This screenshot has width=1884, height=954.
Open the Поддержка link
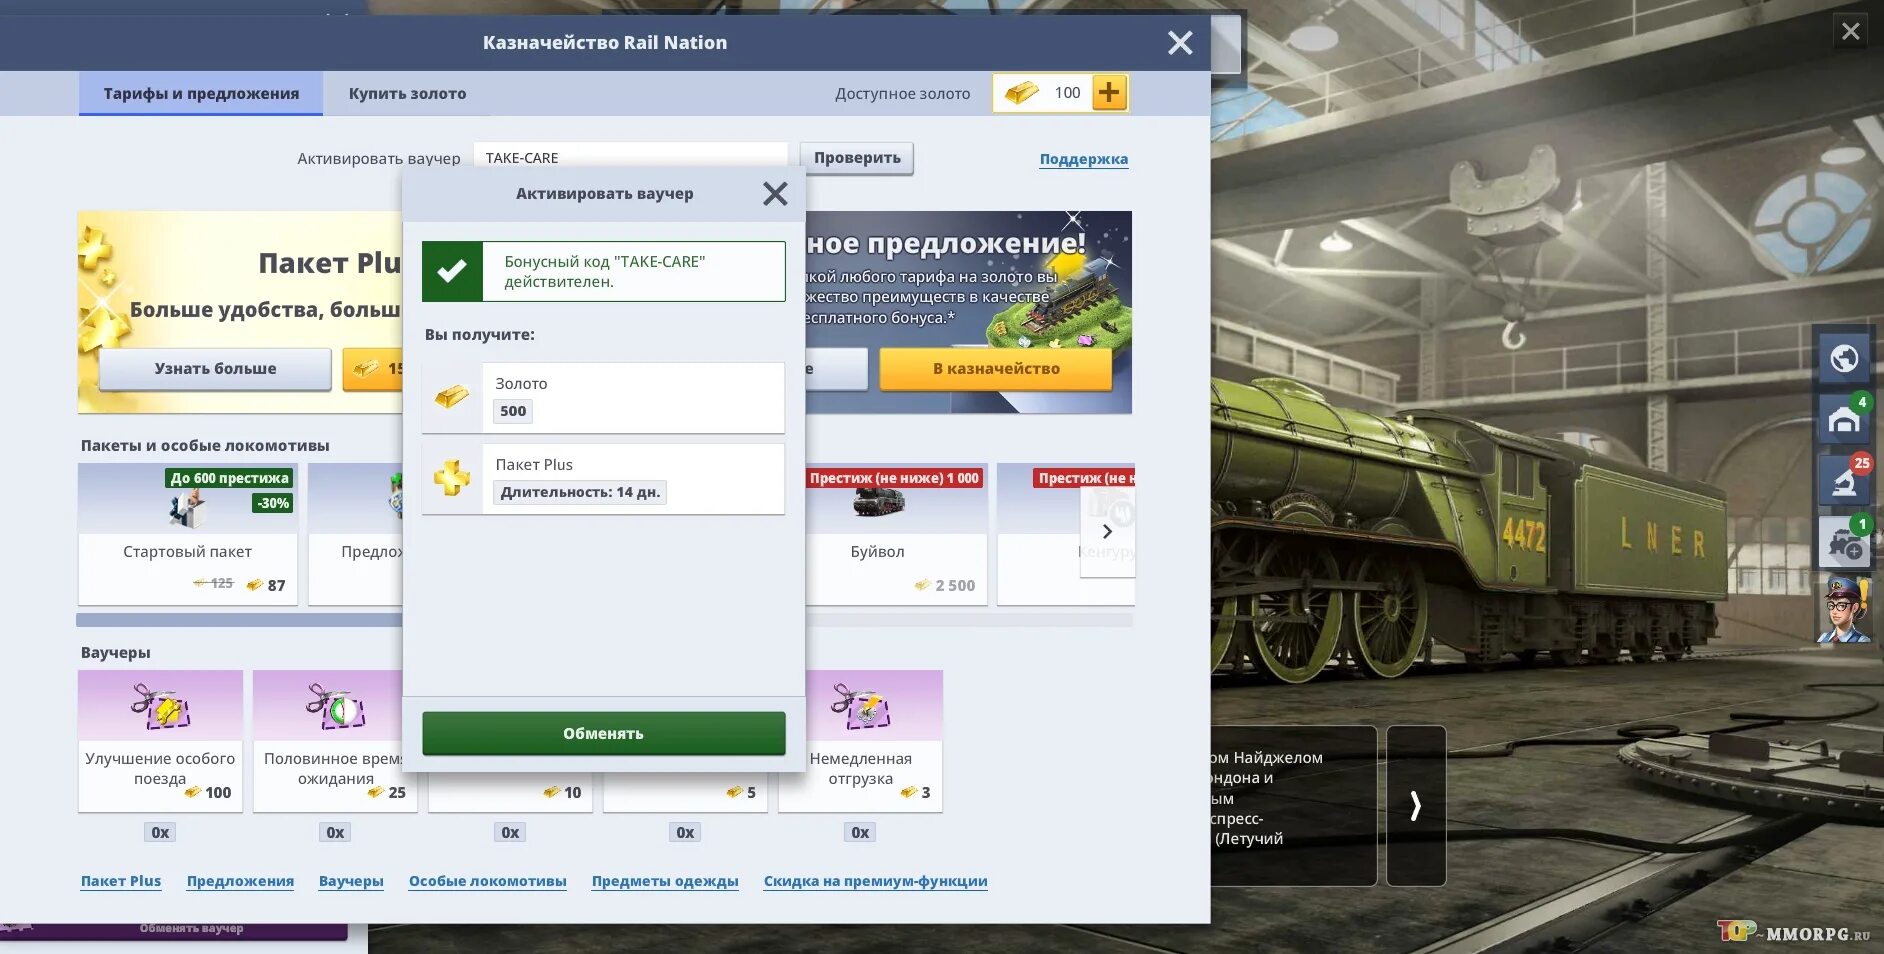pos(1084,159)
